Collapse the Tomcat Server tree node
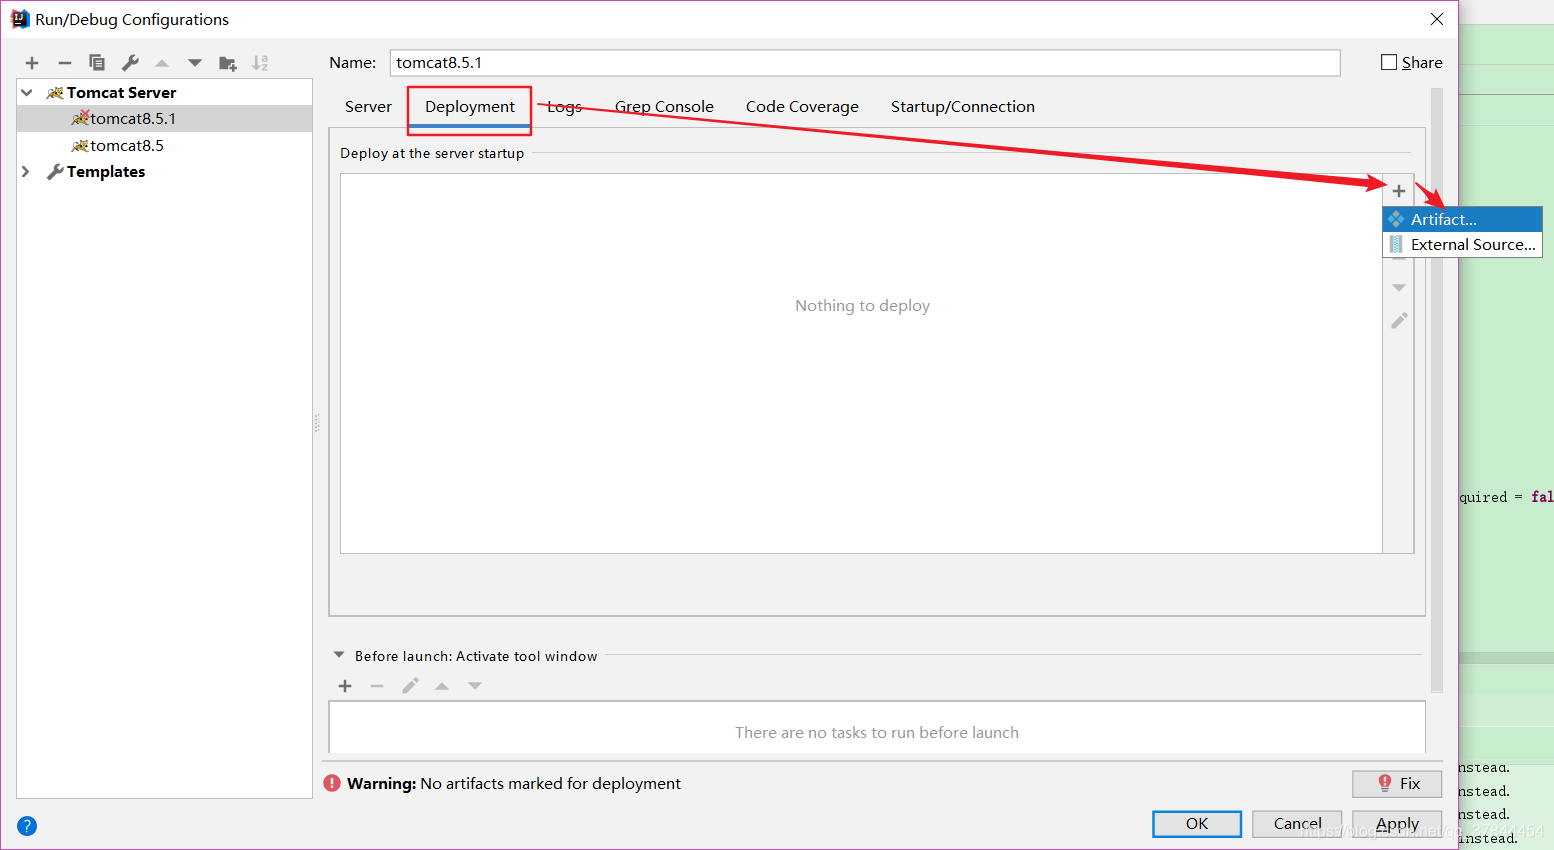 27,92
